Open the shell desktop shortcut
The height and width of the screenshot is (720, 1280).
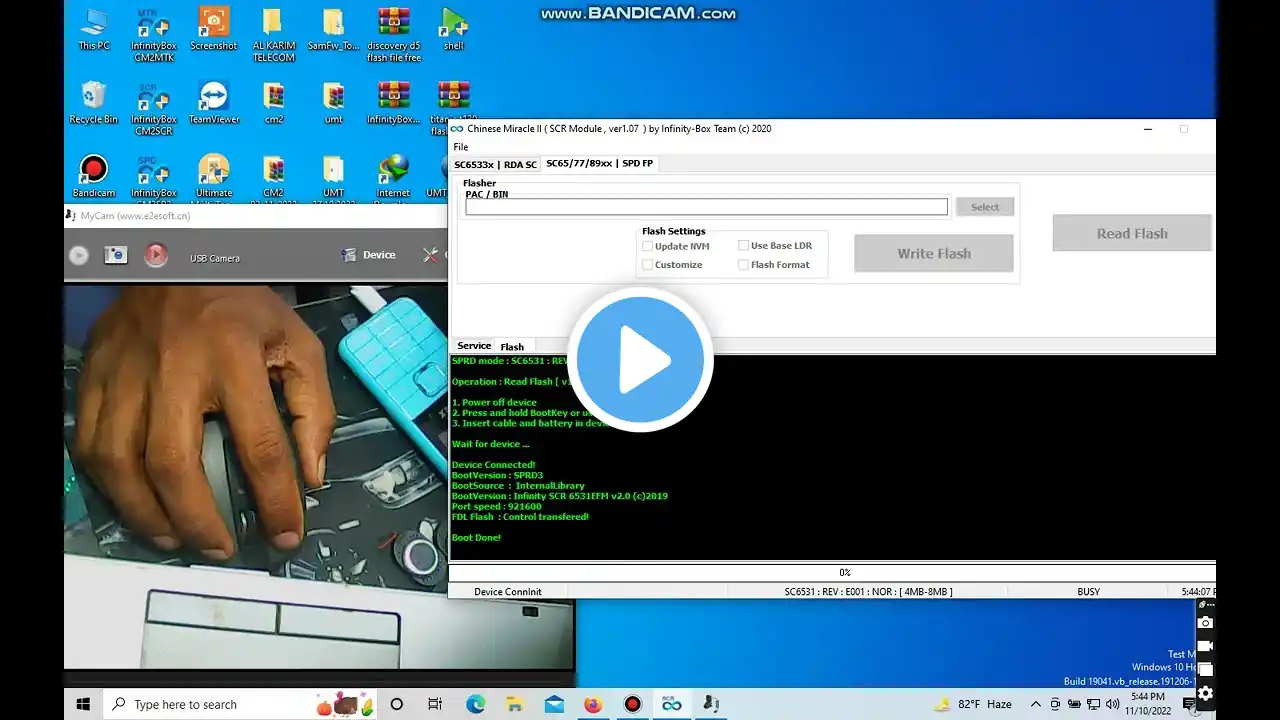pos(454,29)
